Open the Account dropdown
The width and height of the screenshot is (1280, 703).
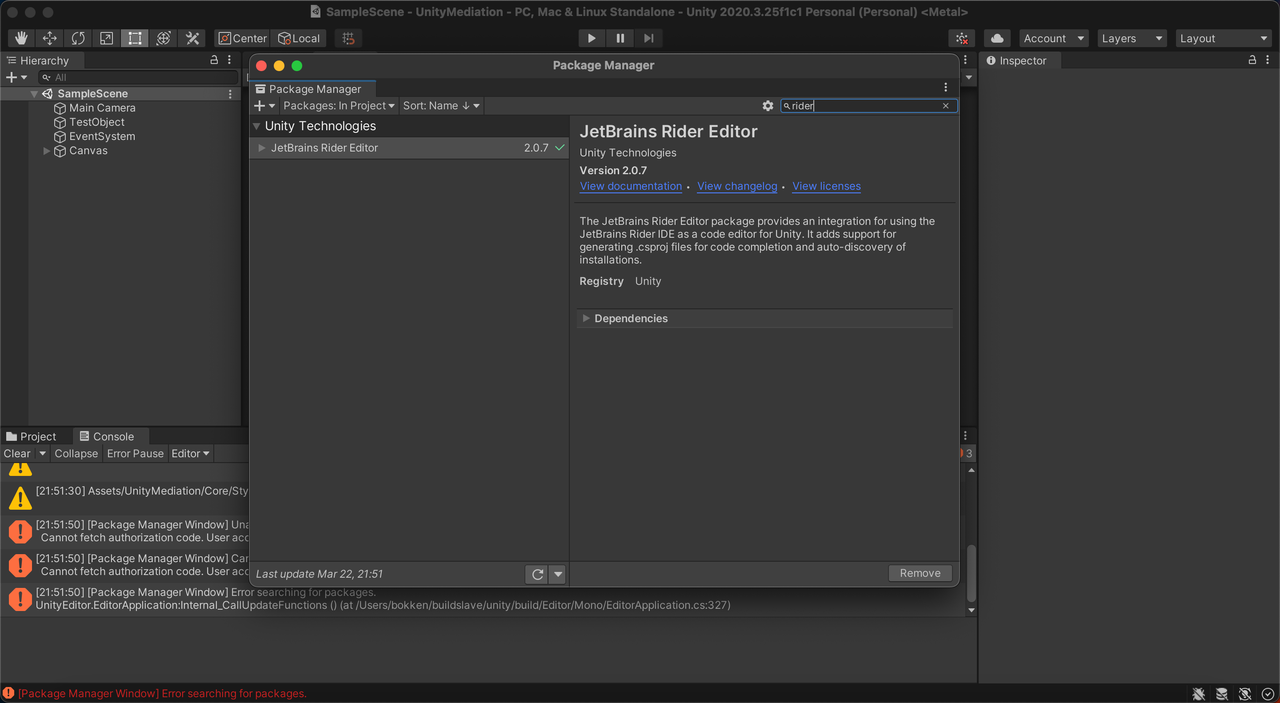(x=1054, y=38)
